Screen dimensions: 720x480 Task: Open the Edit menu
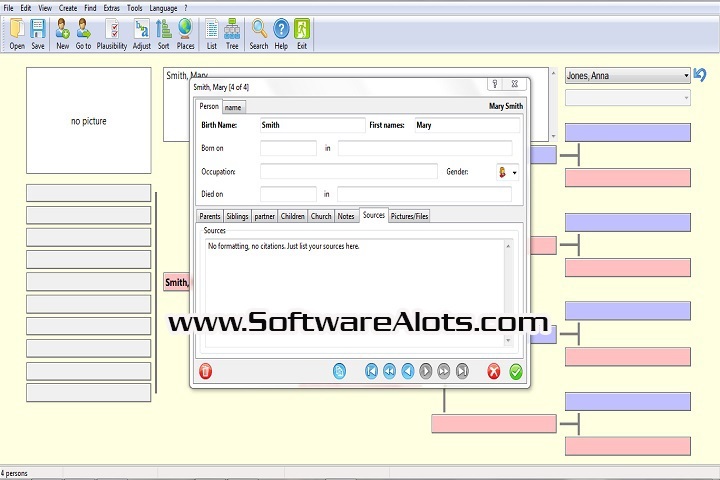[x=26, y=8]
